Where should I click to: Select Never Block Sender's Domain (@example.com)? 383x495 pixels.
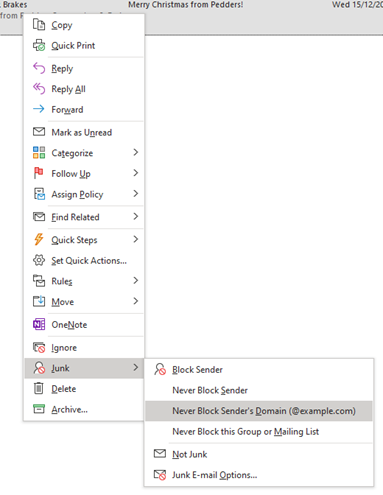pyautogui.click(x=259, y=411)
